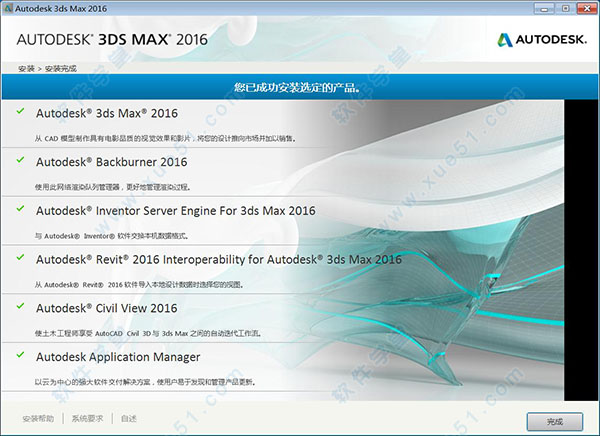Click the green checkmark beside Autodesk 3ds Max 2016
600x436 pixels.
(20, 113)
